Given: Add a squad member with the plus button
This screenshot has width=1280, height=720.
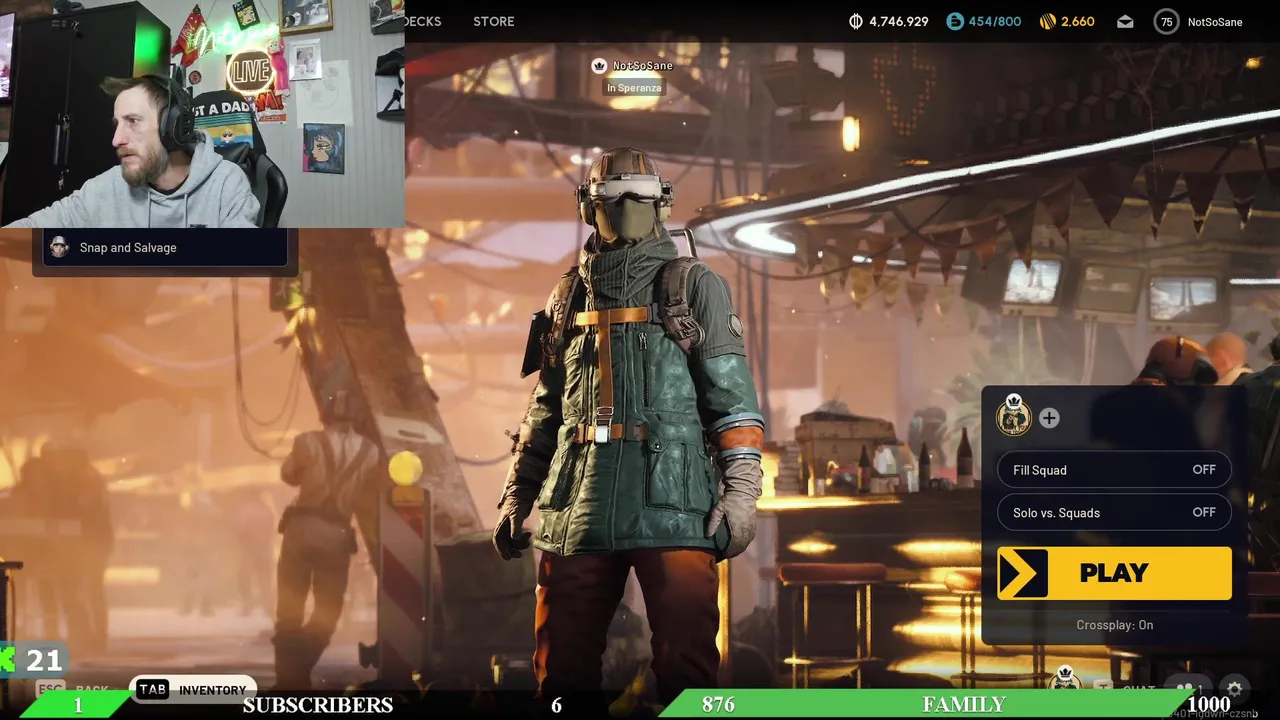Looking at the screenshot, I should point(1049,418).
